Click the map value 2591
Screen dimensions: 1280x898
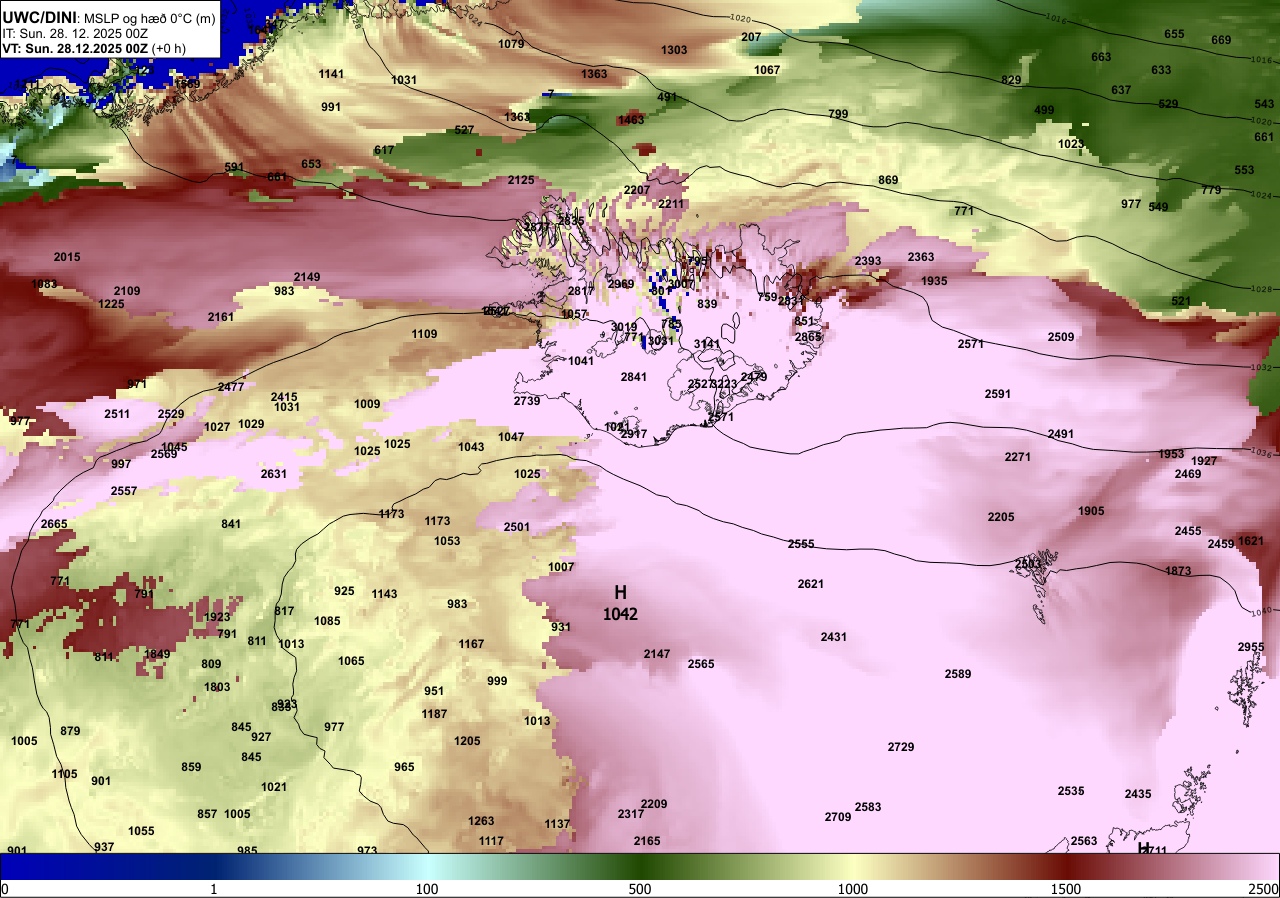tap(998, 394)
